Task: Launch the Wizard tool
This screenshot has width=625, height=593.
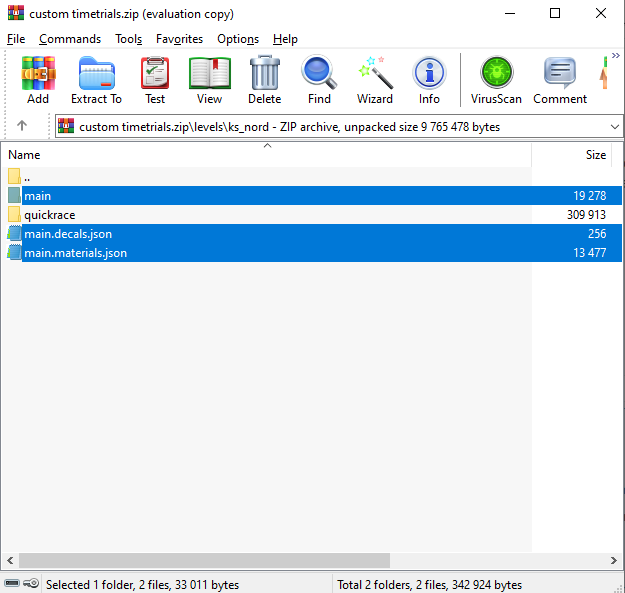Action: click(x=375, y=80)
